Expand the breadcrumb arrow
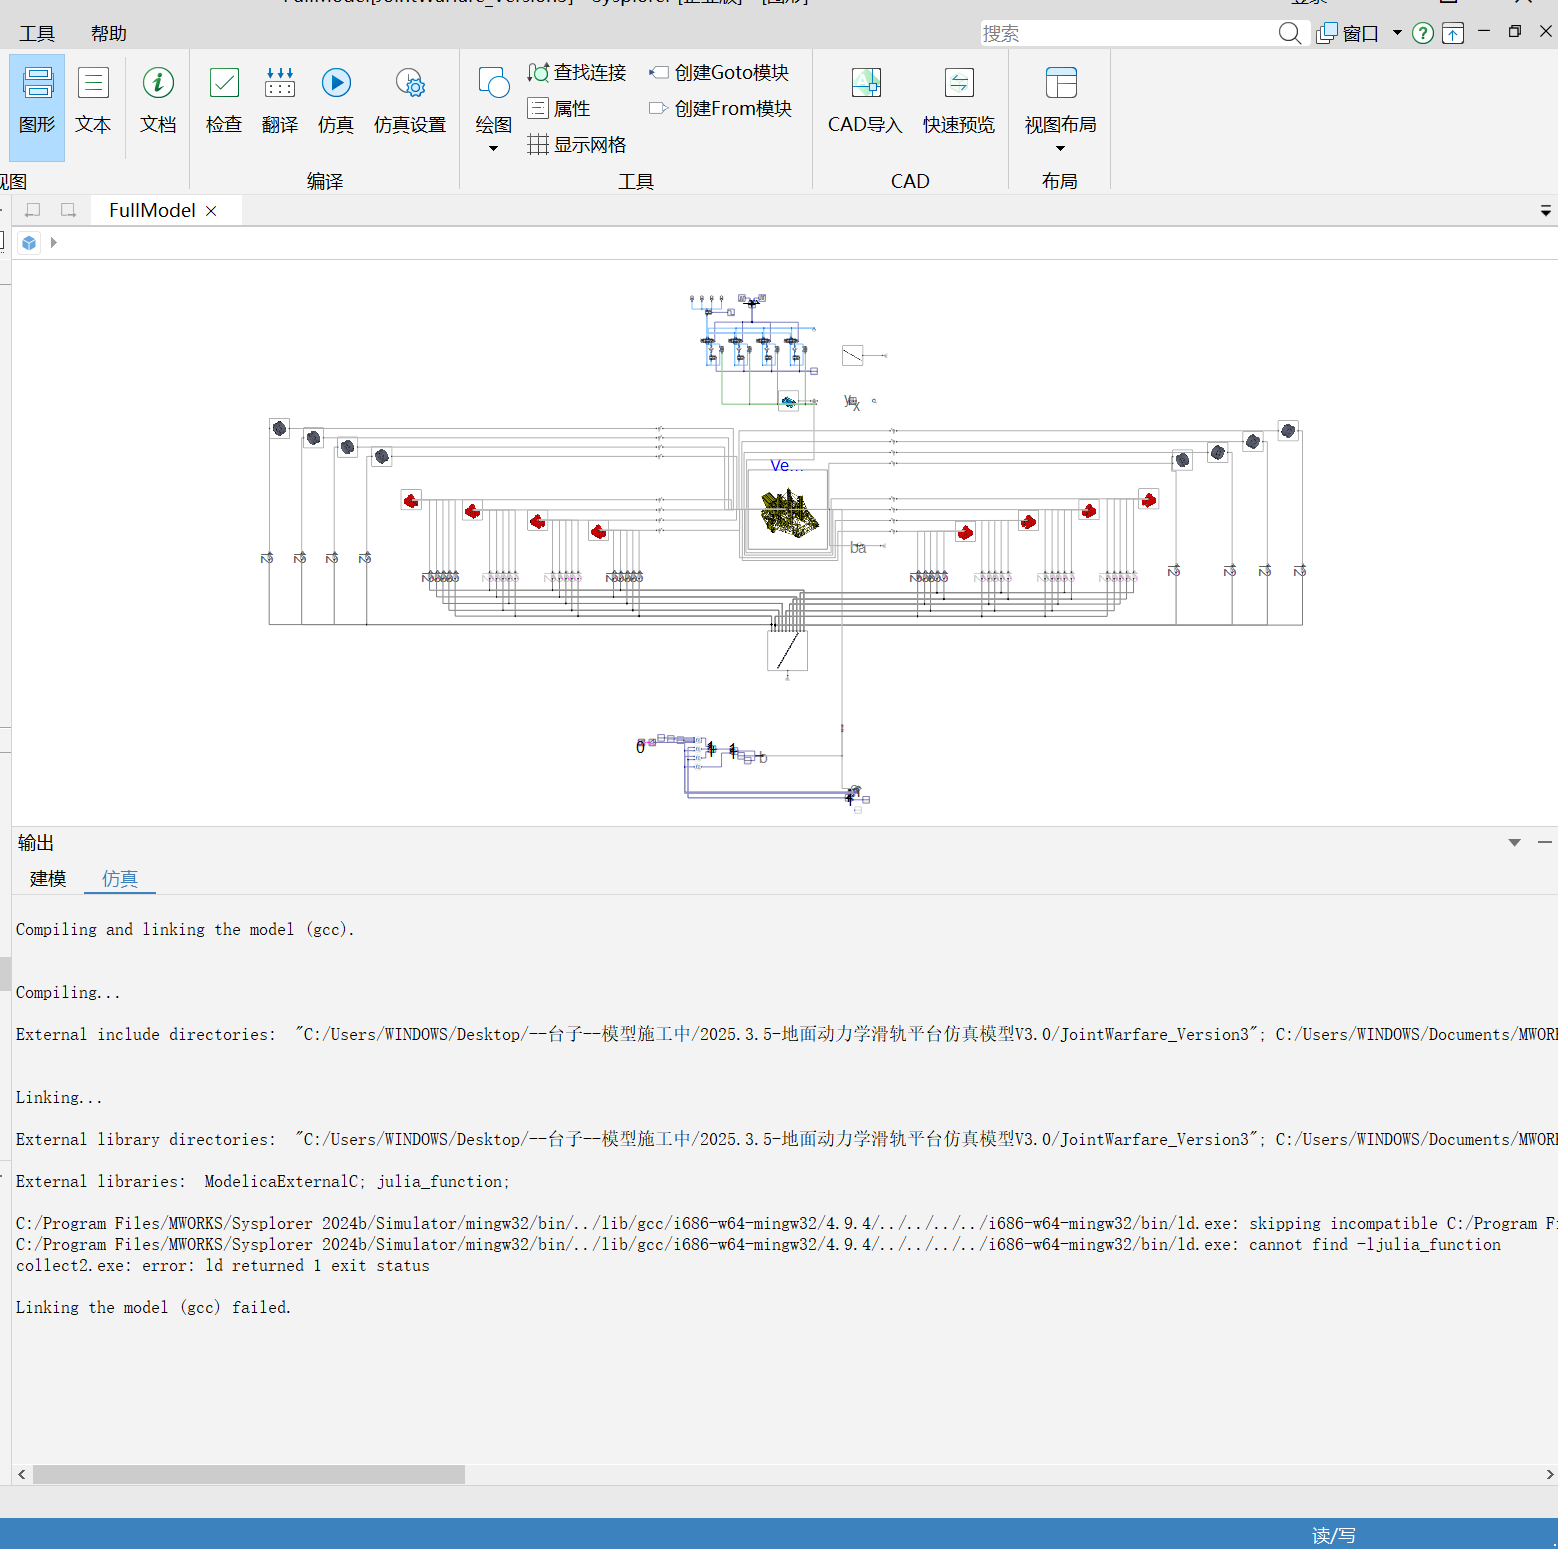The image size is (1558, 1549). tap(54, 243)
